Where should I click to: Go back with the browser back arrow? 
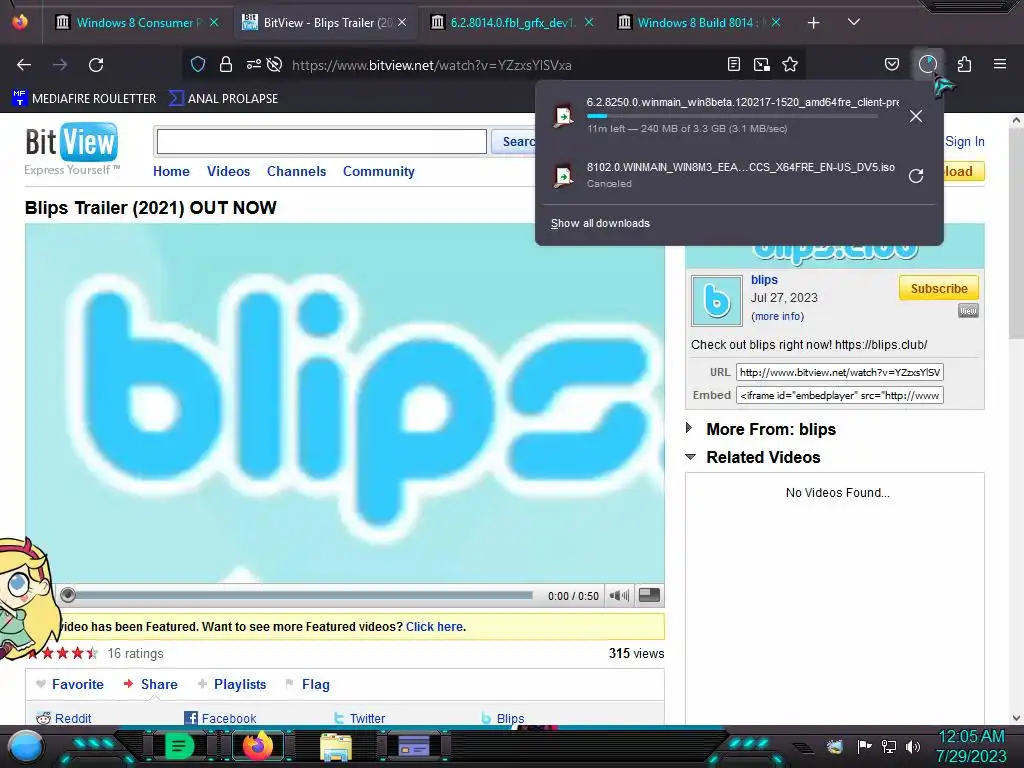click(x=24, y=65)
